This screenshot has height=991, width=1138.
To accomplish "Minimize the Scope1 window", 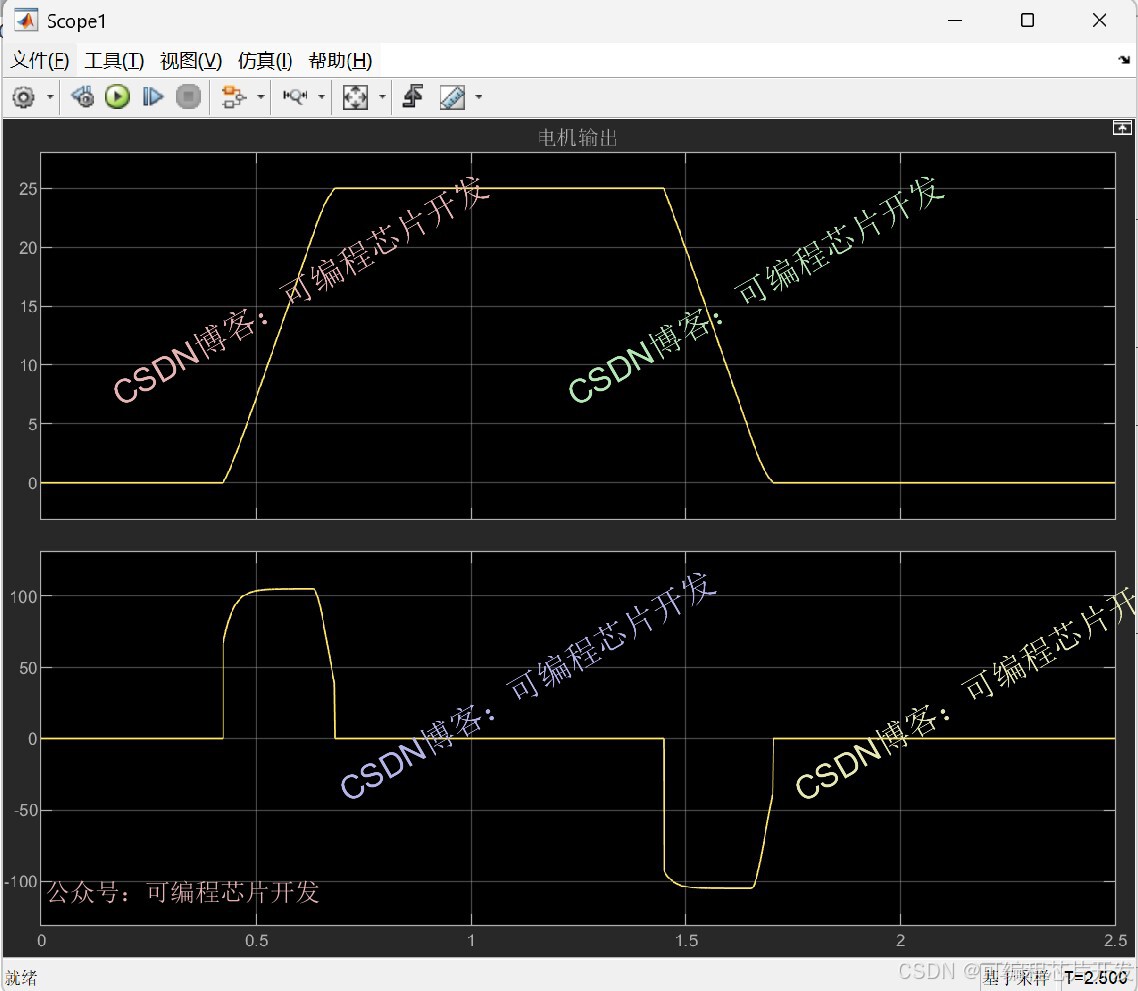I will coord(955,20).
